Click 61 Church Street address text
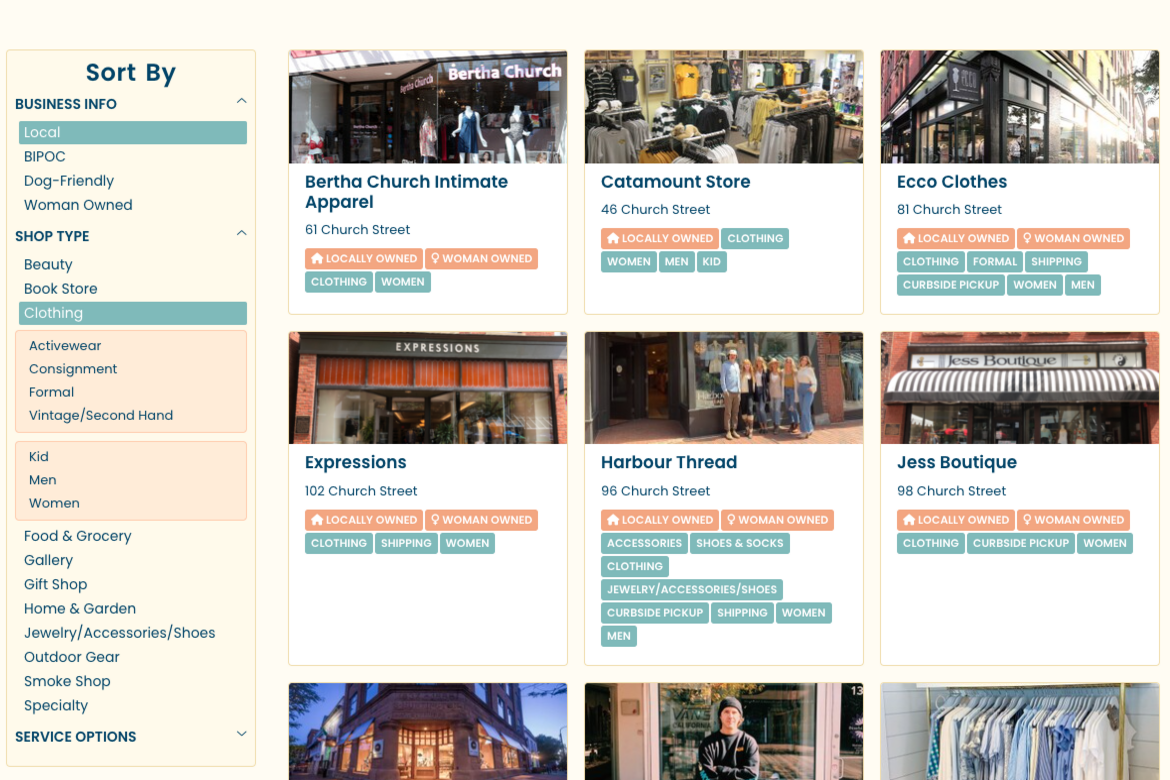 point(357,230)
